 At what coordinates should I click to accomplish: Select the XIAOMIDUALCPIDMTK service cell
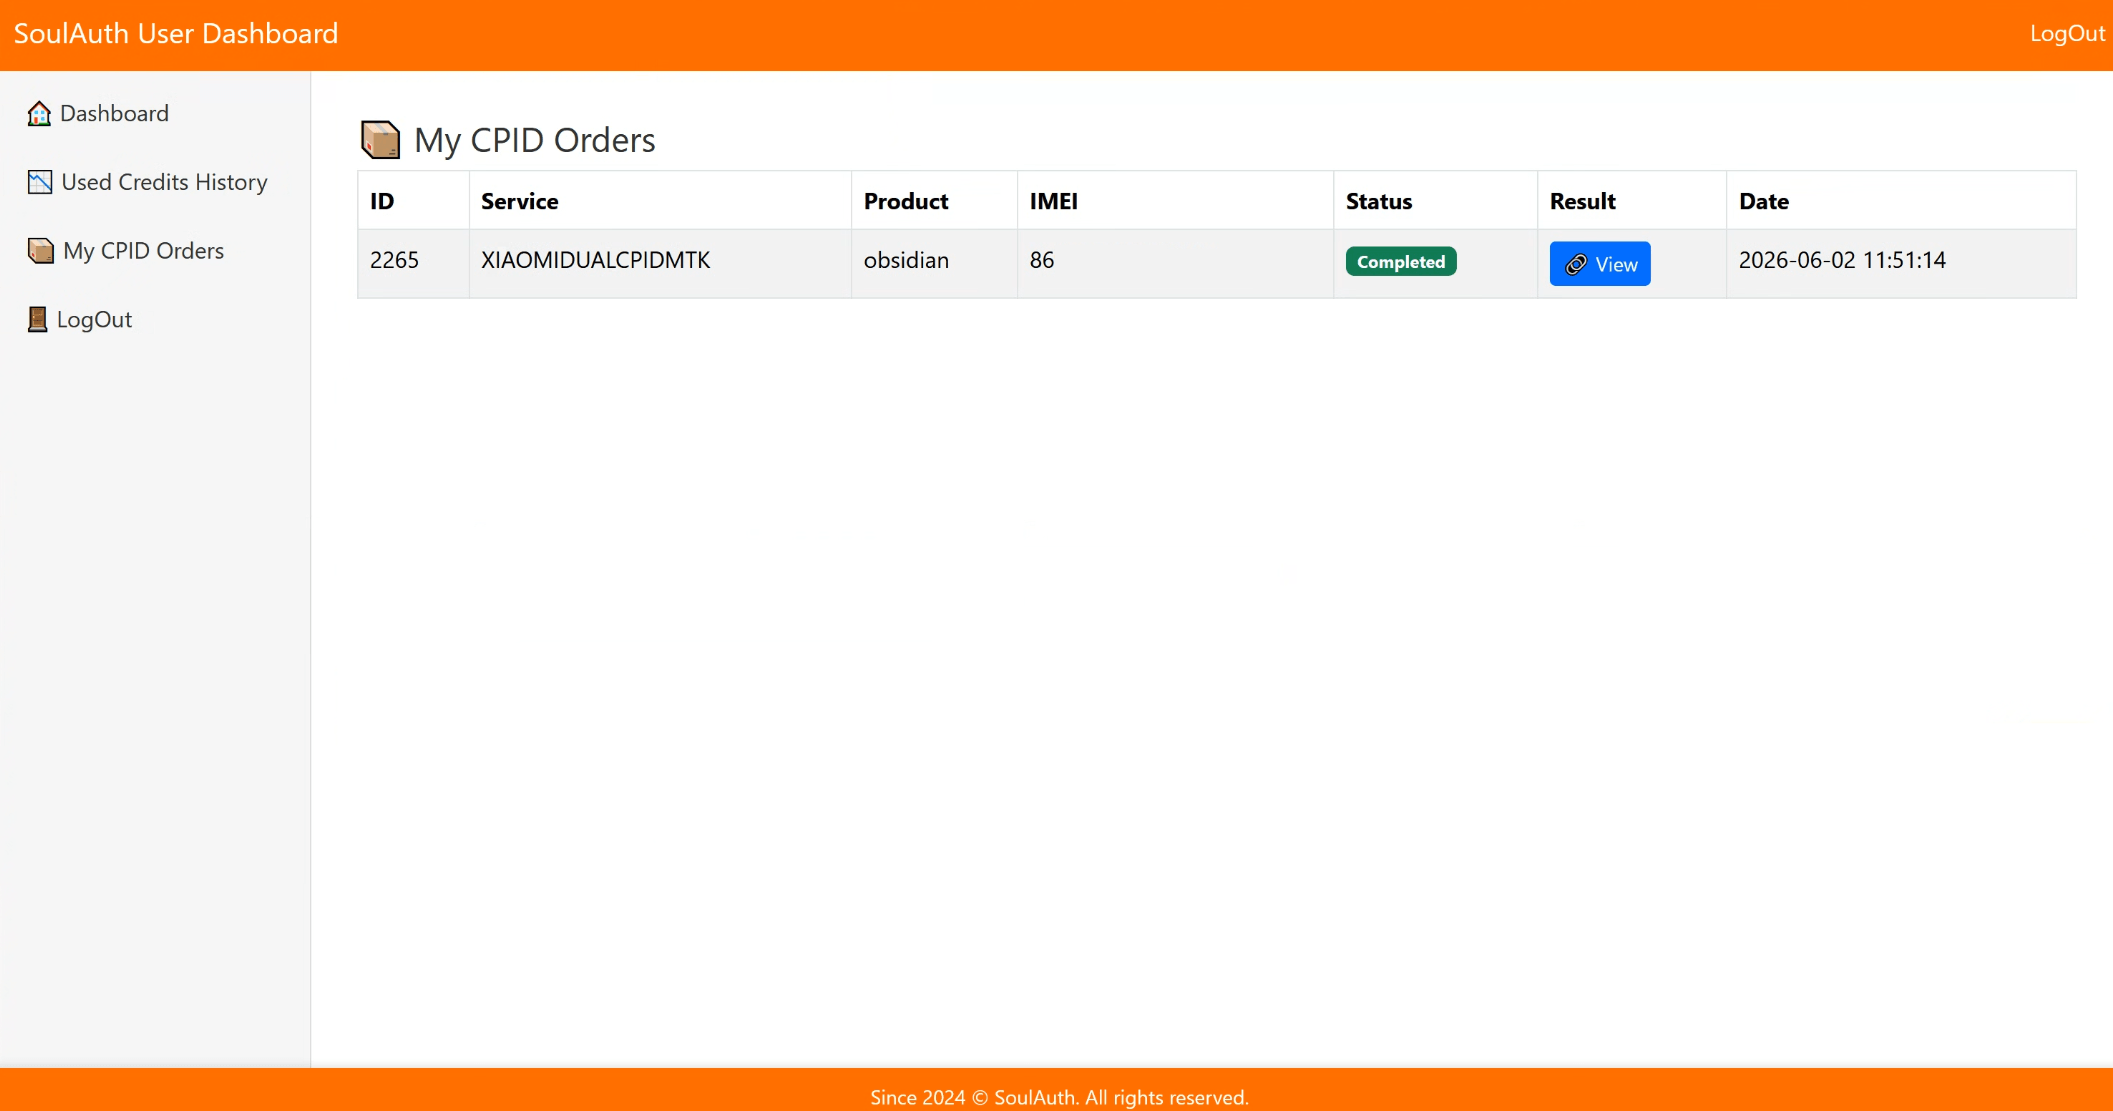[x=660, y=263]
